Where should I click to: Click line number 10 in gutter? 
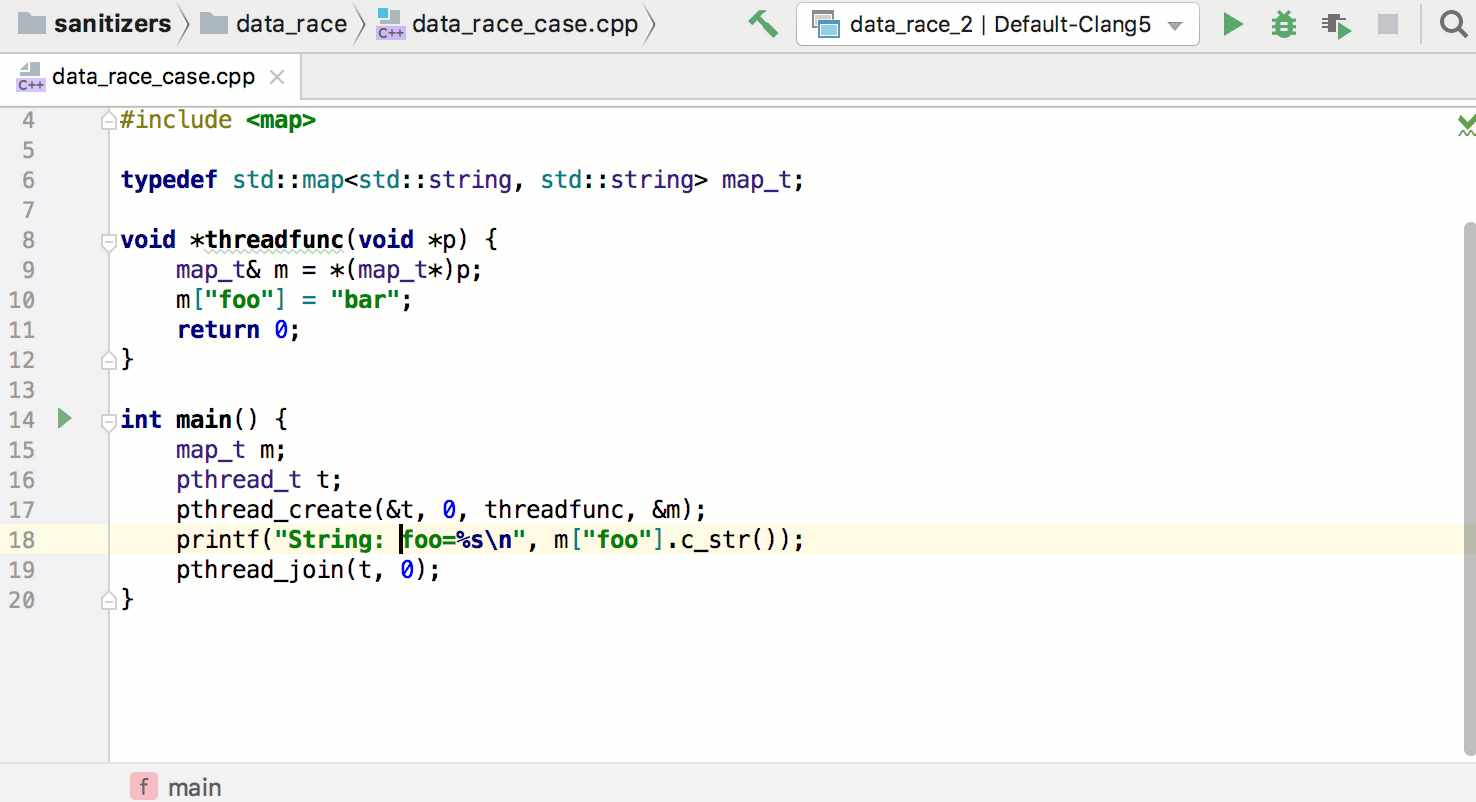click(x=22, y=300)
